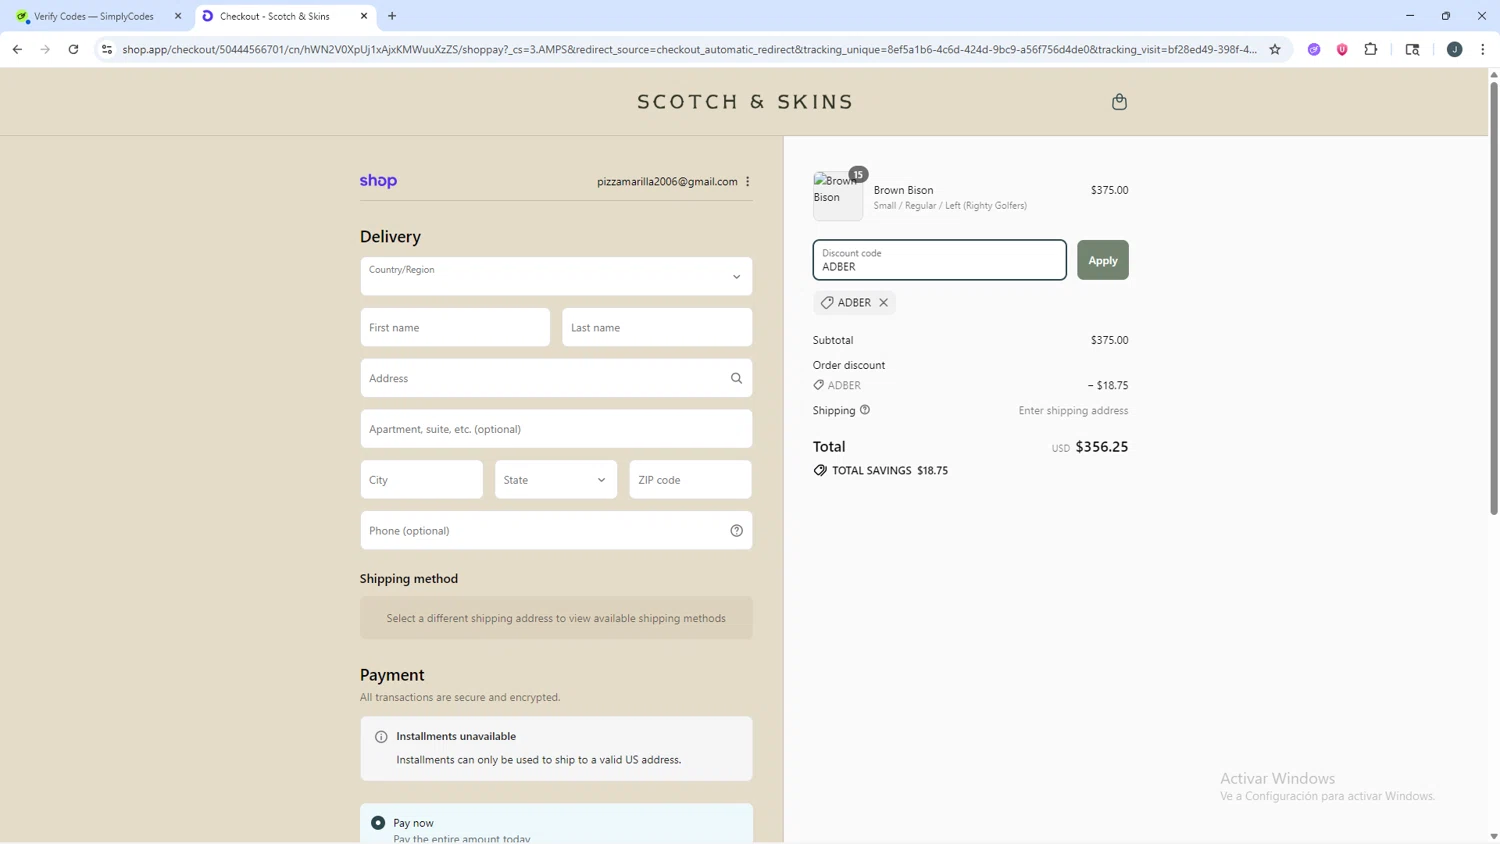The height and width of the screenshot is (844, 1500).
Task: Click the SCOTCH & SKINS store title
Action: [746, 102]
